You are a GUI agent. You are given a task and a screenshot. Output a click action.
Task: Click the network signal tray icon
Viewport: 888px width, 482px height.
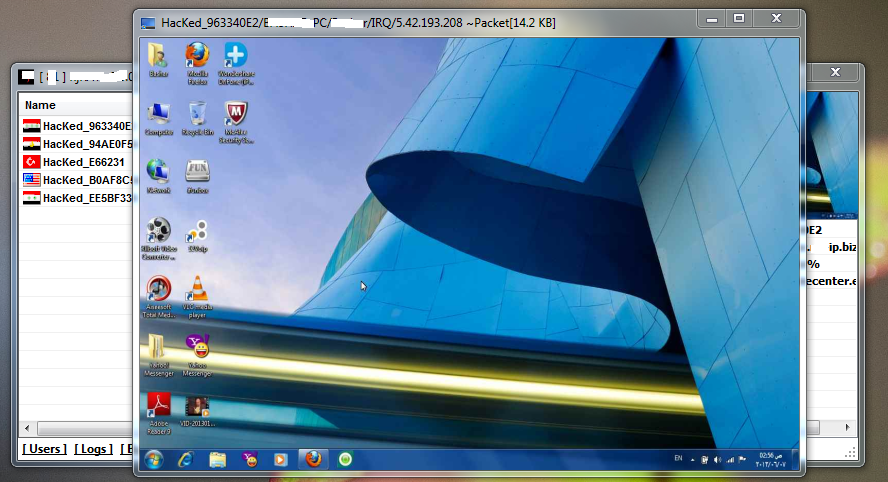coord(730,460)
